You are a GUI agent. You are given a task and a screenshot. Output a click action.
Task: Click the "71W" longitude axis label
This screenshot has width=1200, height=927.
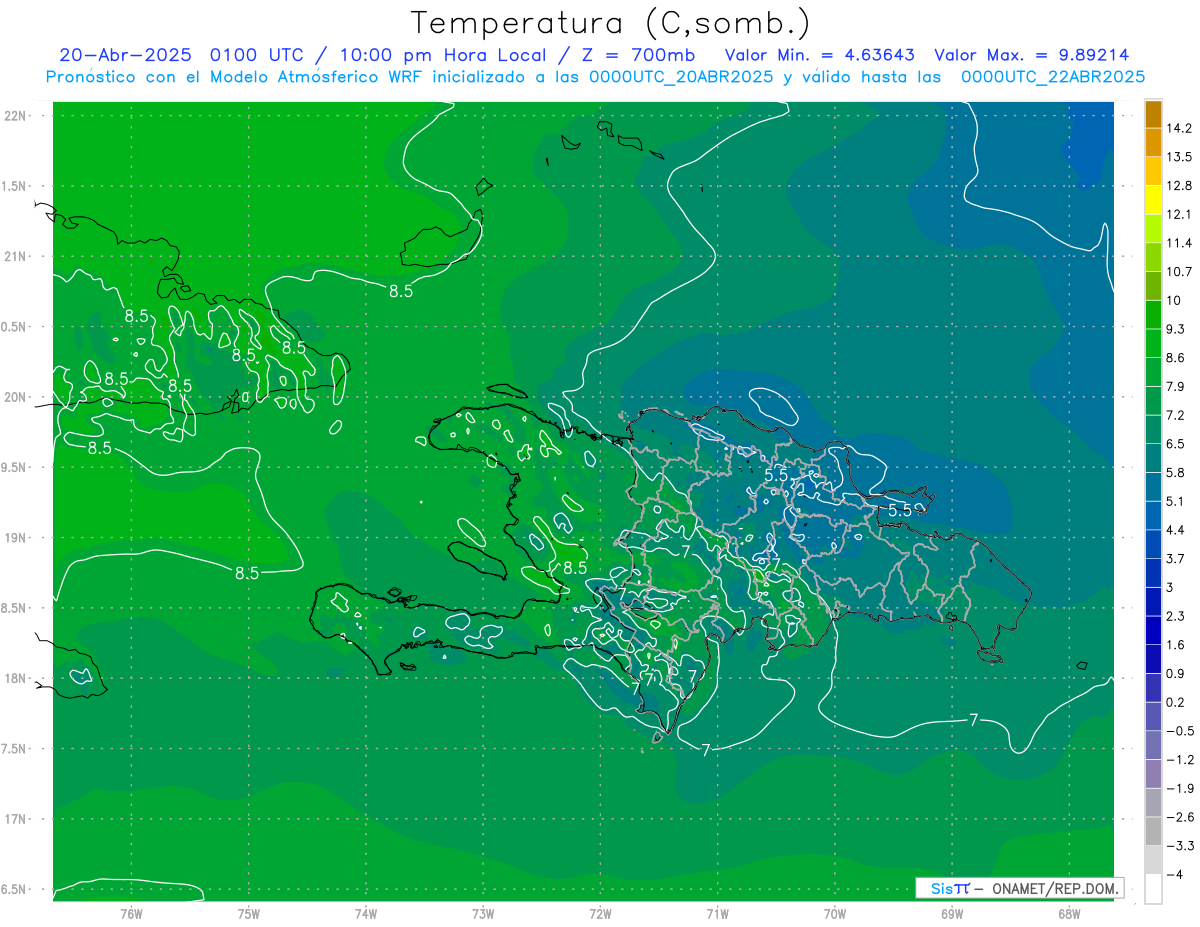pos(717,914)
